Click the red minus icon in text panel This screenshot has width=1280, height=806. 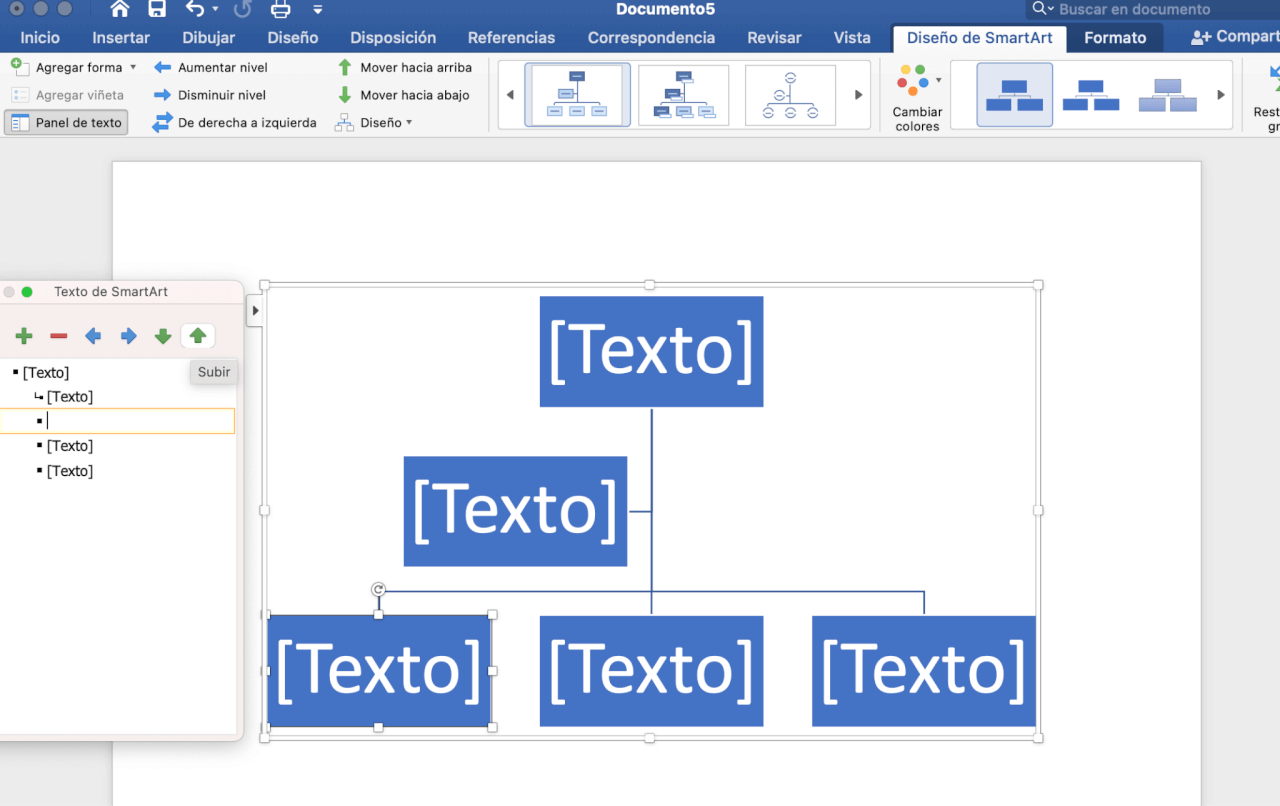59,337
